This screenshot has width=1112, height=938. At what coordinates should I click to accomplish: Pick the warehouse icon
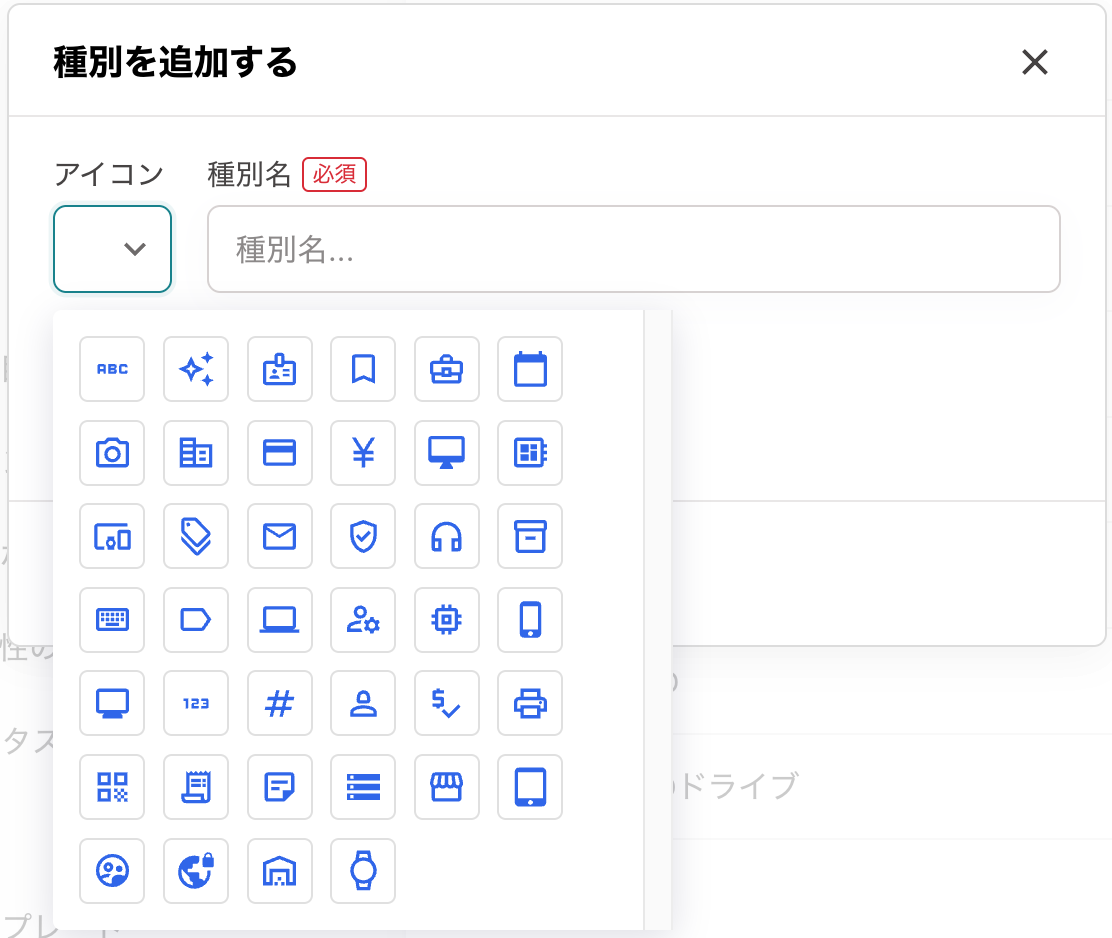point(279,871)
